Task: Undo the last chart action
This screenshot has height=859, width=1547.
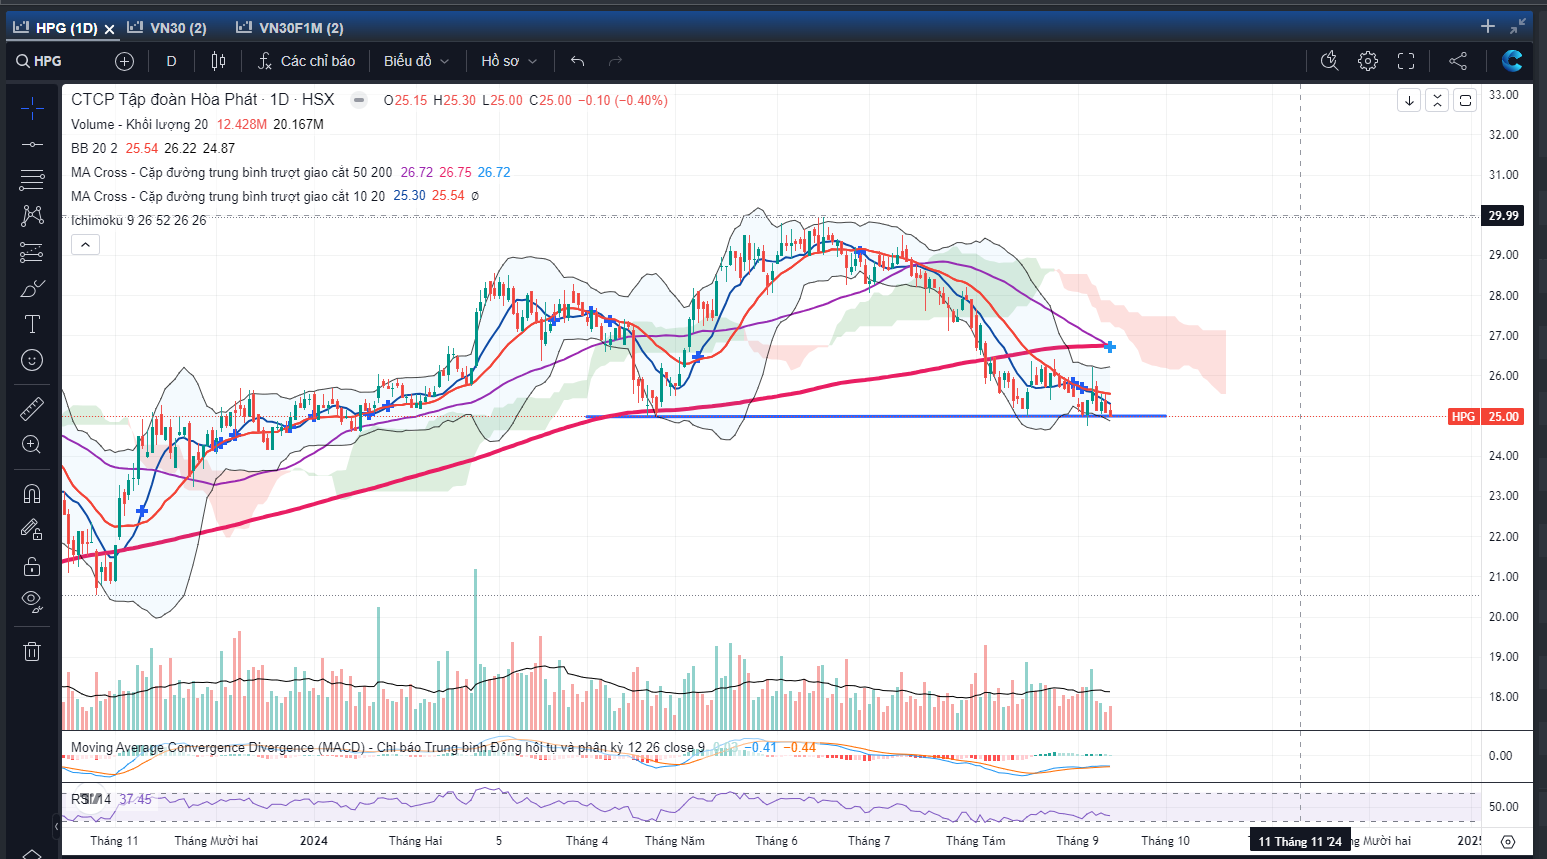Action: pos(577,61)
